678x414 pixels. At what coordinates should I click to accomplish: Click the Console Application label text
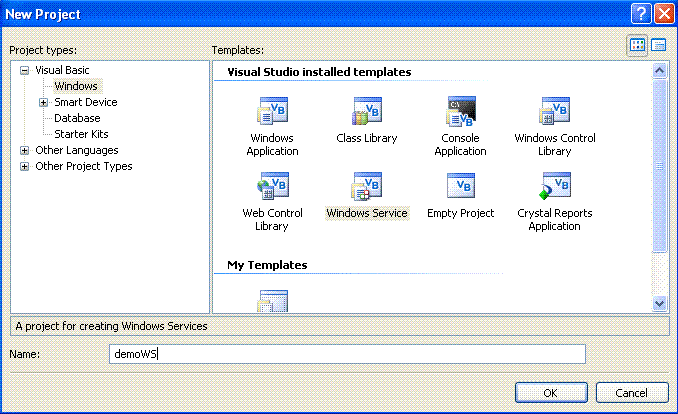pos(461,144)
